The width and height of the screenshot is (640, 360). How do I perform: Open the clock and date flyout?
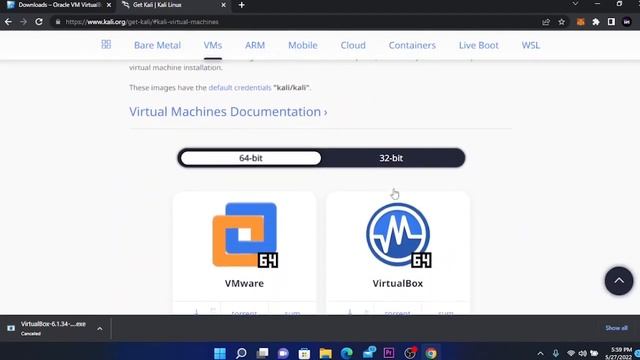pyautogui.click(x=618, y=353)
